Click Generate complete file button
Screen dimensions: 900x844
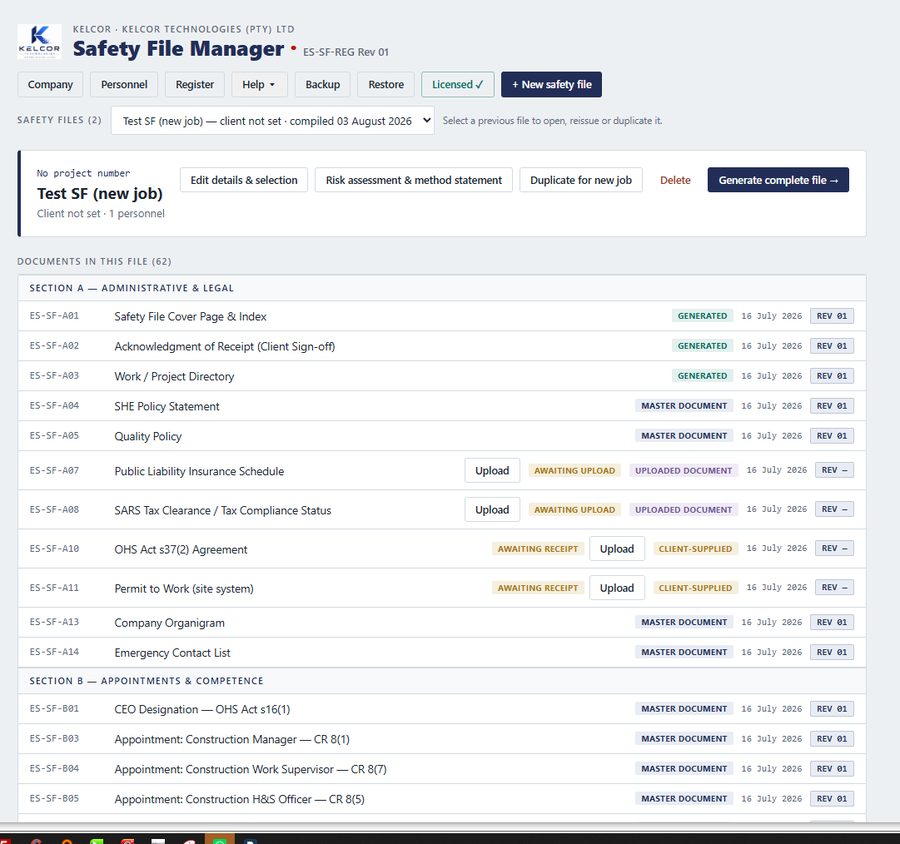point(778,180)
